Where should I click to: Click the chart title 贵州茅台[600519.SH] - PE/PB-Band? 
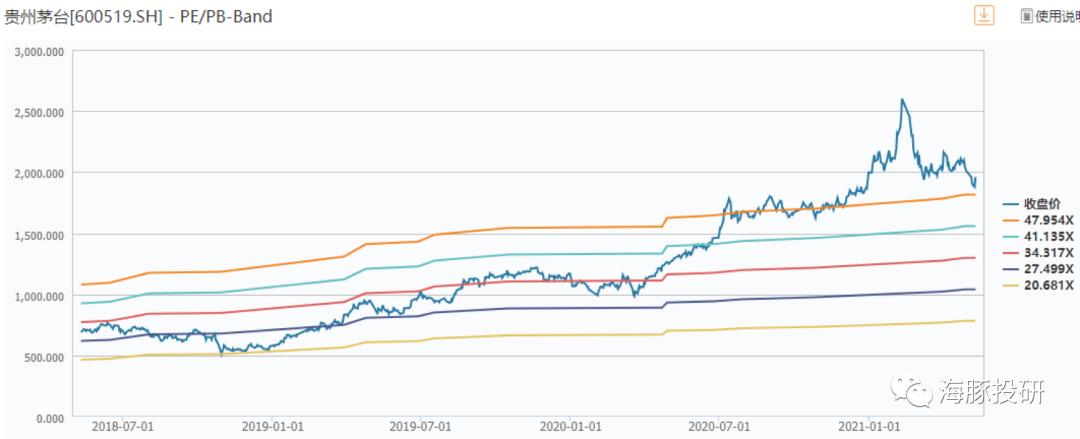pyautogui.click(x=139, y=17)
